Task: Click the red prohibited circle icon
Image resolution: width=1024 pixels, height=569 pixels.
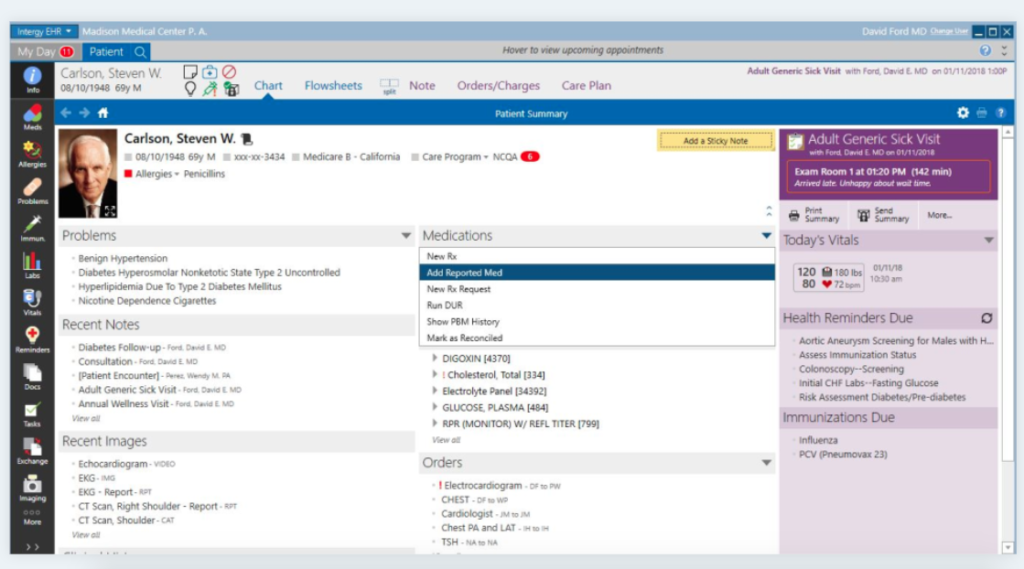Action: [x=229, y=72]
